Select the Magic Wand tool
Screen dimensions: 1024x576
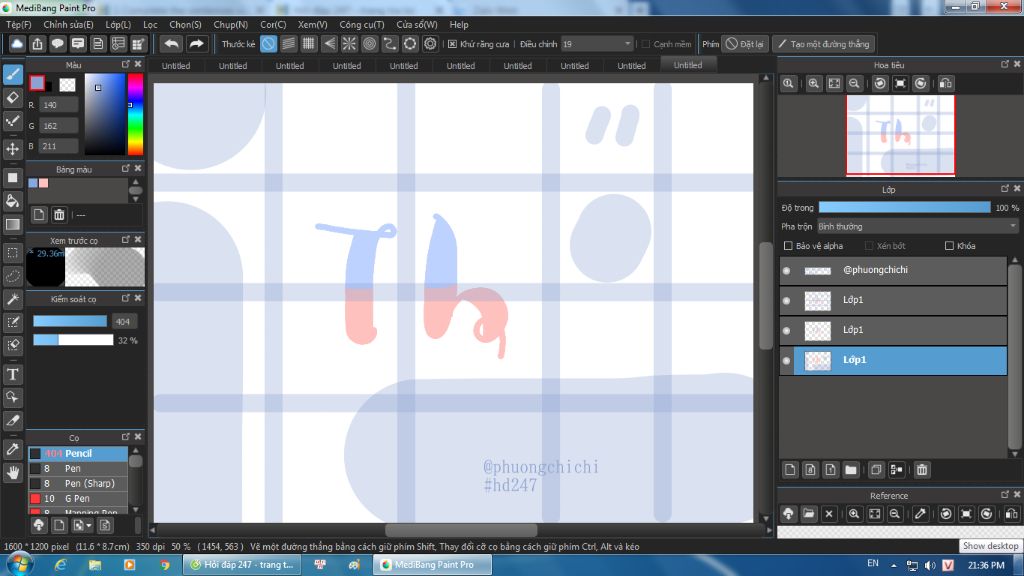pos(12,299)
